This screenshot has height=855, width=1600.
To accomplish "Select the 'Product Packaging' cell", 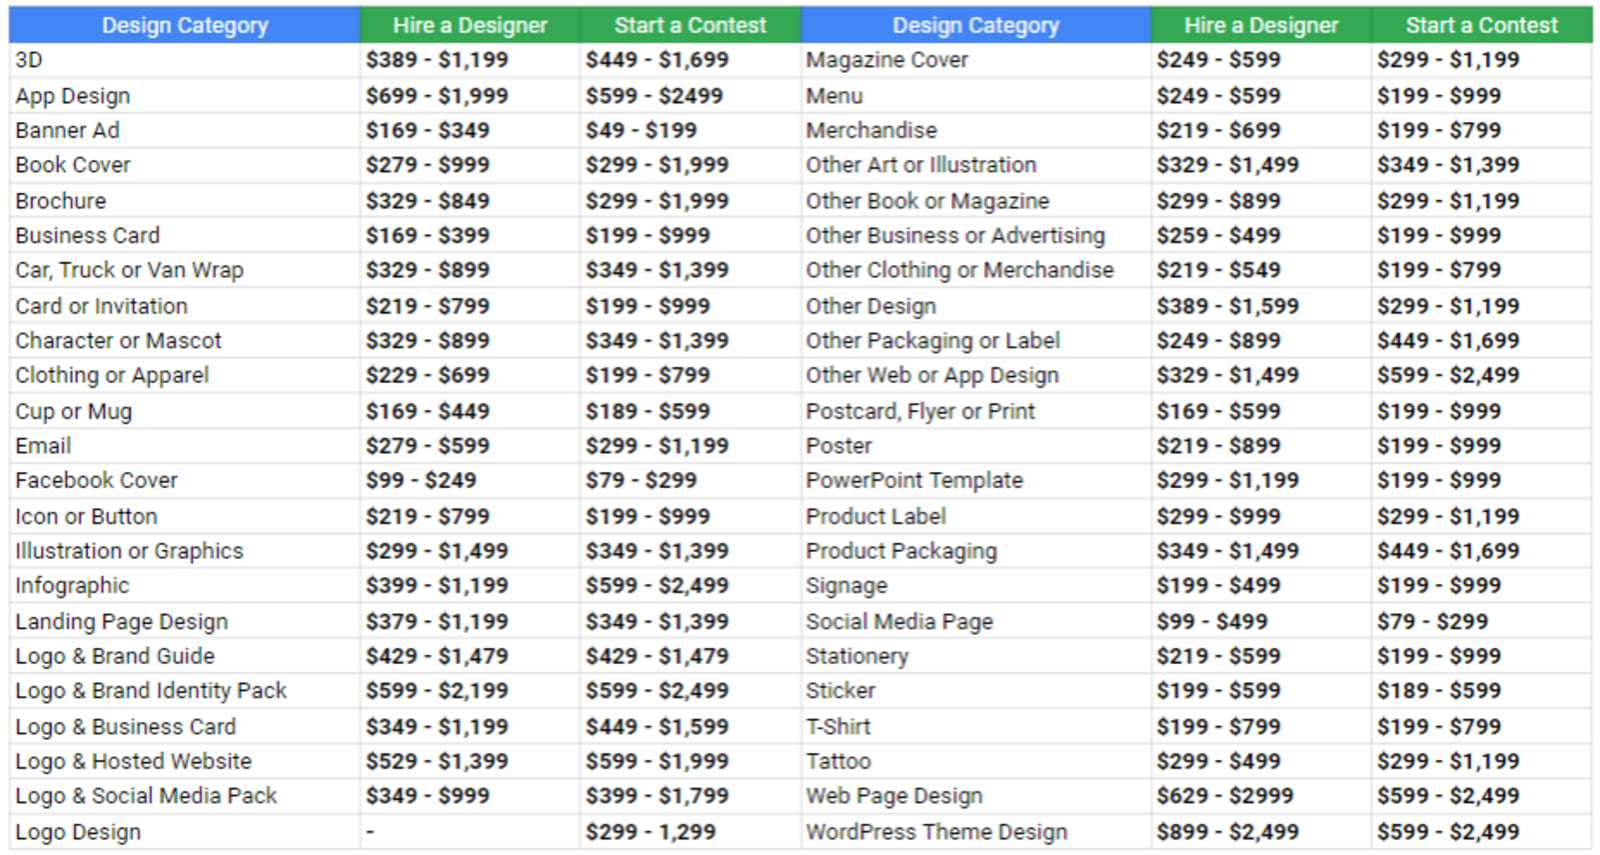I will 975,551.
